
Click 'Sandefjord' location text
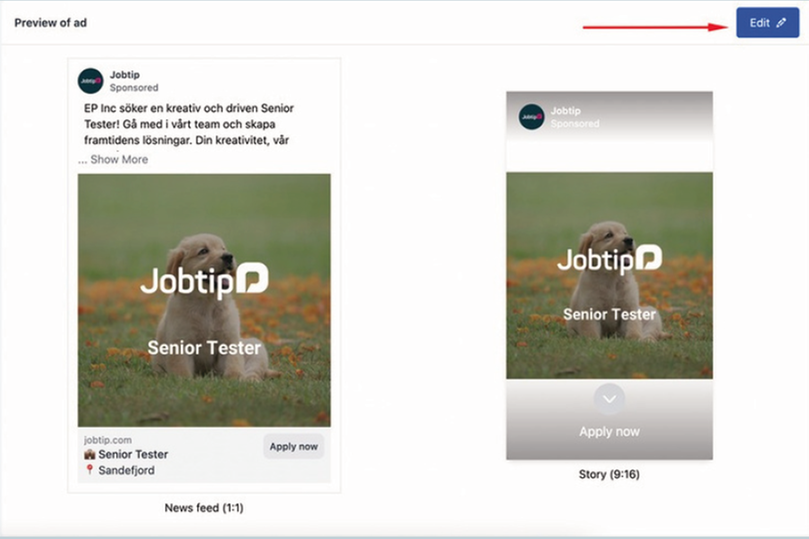(126, 470)
